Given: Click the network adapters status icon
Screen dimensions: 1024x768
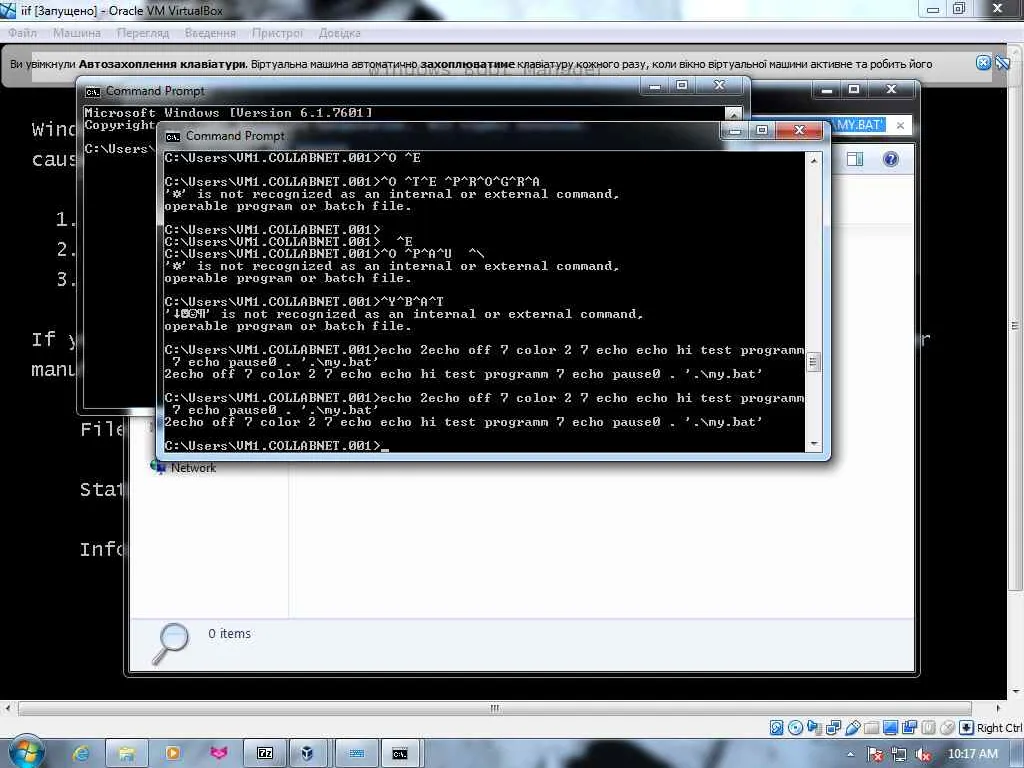Looking at the screenshot, I should tap(833, 728).
